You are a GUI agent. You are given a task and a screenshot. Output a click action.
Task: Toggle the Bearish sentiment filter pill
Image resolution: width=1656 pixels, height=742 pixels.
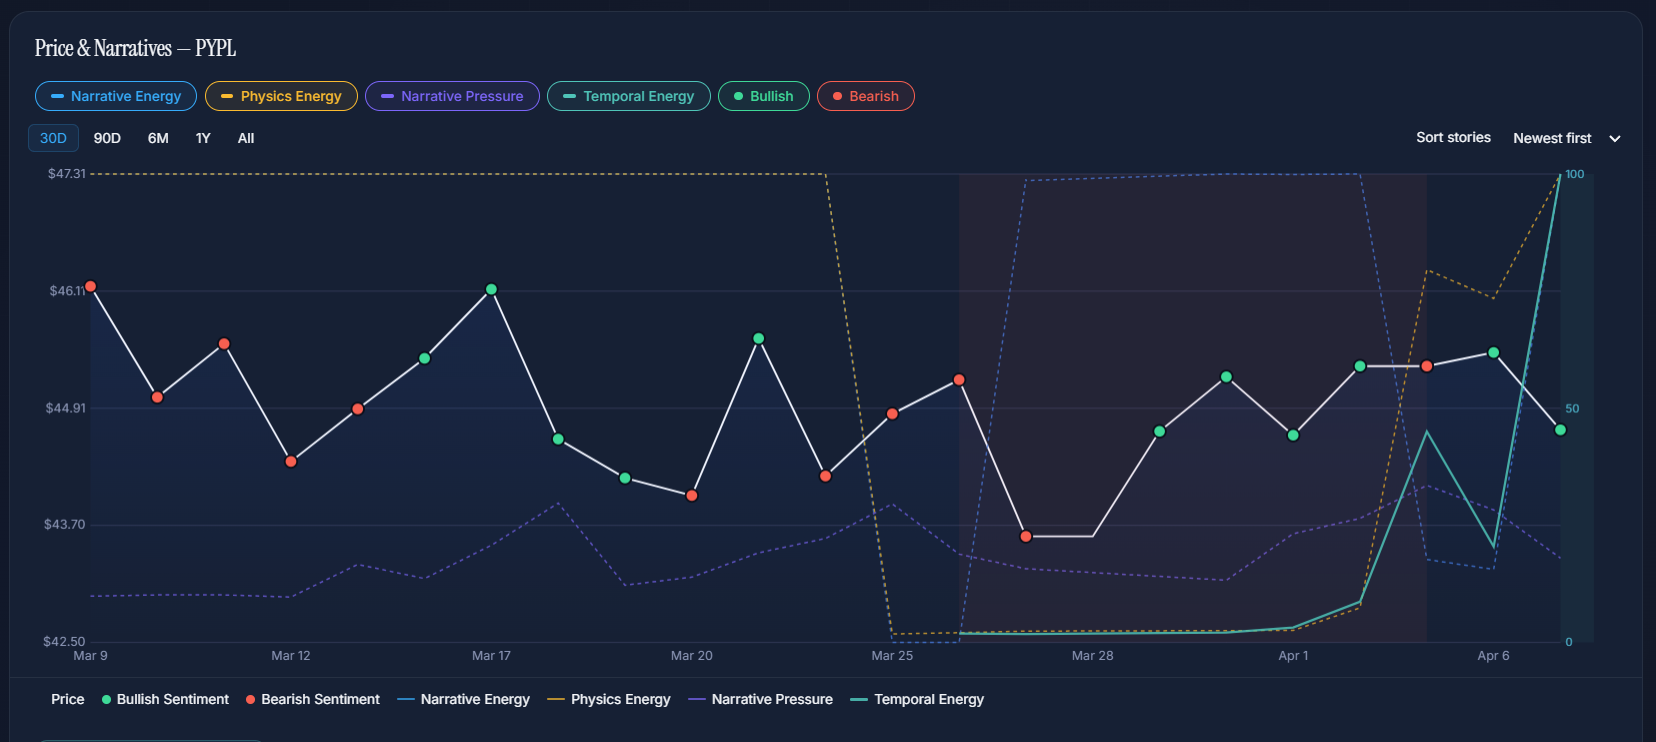click(865, 96)
